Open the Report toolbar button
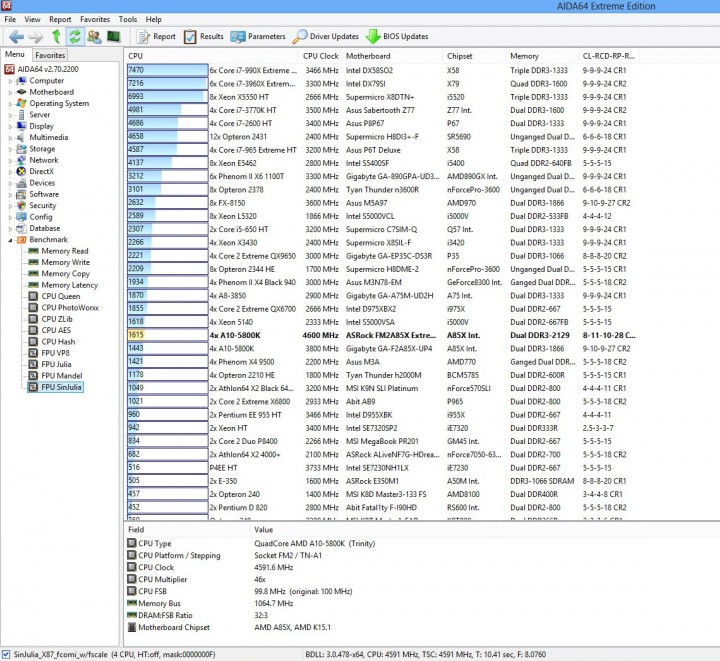The width and height of the screenshot is (720, 661). click(156, 36)
